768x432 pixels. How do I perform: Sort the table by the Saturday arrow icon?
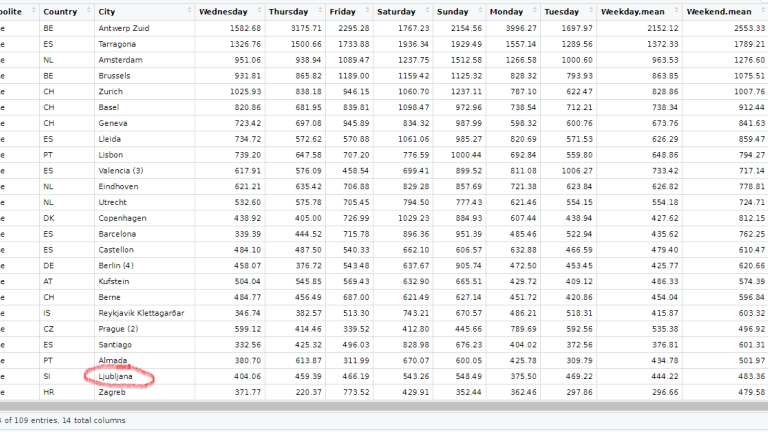pyautogui.click(x=425, y=12)
